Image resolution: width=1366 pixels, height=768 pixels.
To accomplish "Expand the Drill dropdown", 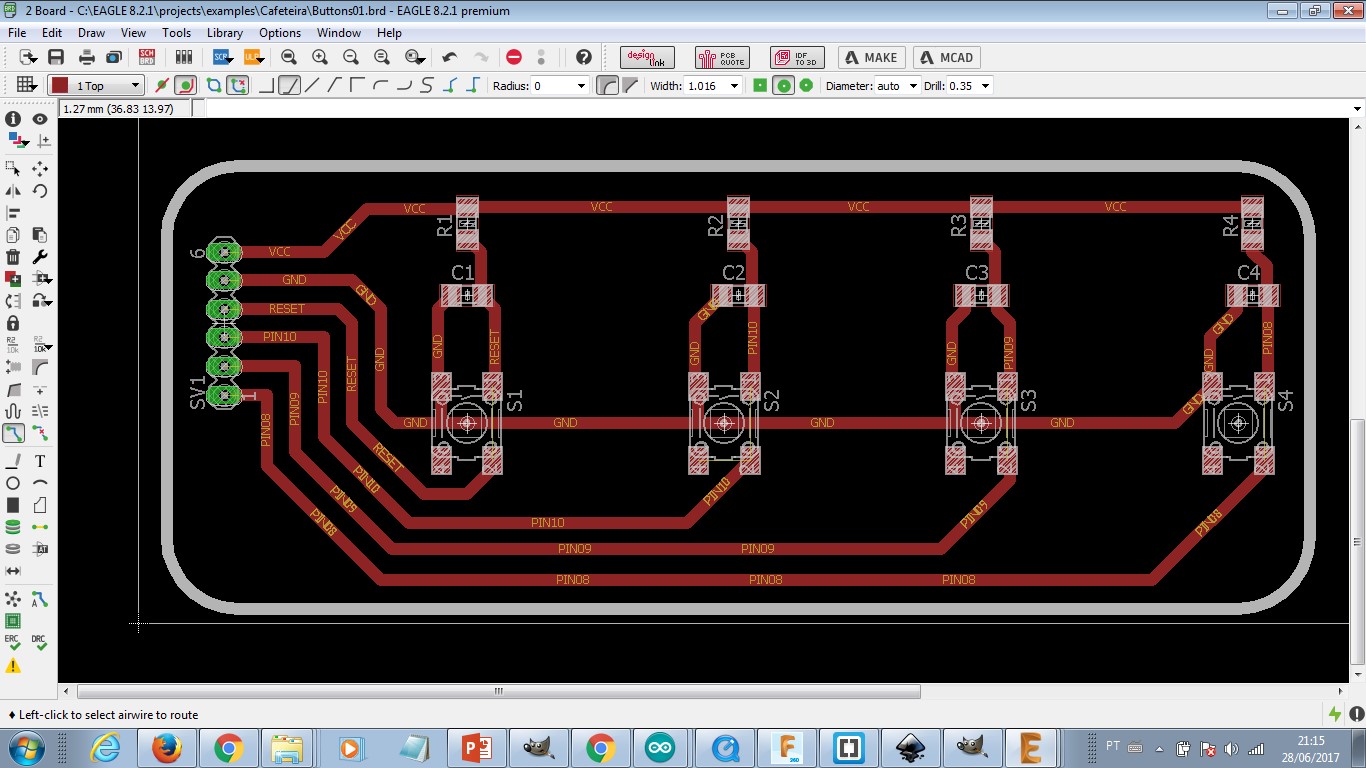I will [986, 86].
